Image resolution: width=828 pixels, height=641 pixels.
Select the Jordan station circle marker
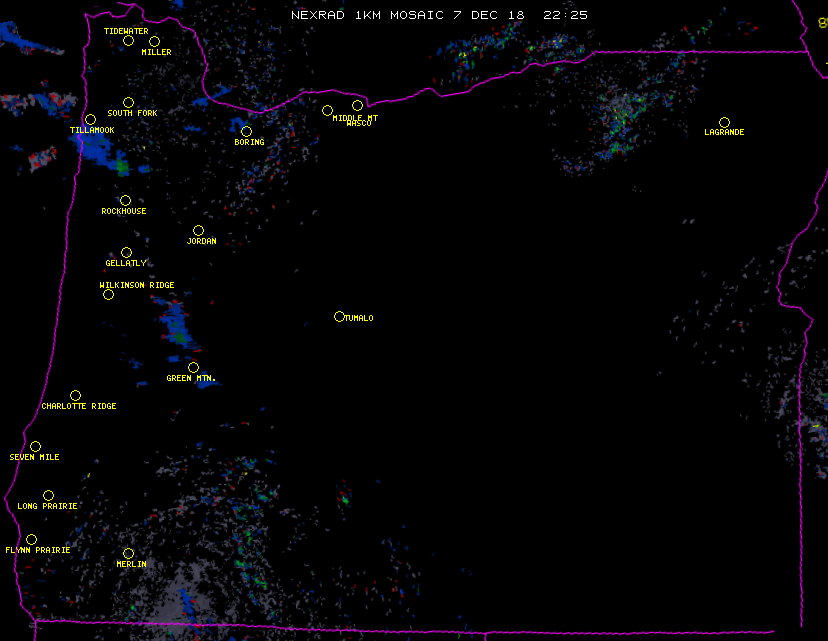[x=198, y=230]
